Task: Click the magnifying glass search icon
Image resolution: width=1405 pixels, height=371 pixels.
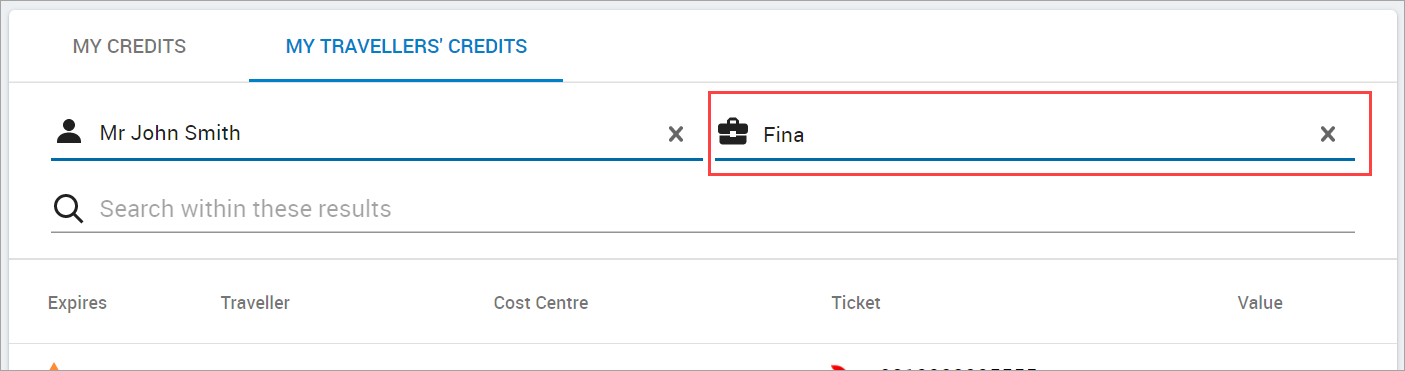Action: pos(68,208)
